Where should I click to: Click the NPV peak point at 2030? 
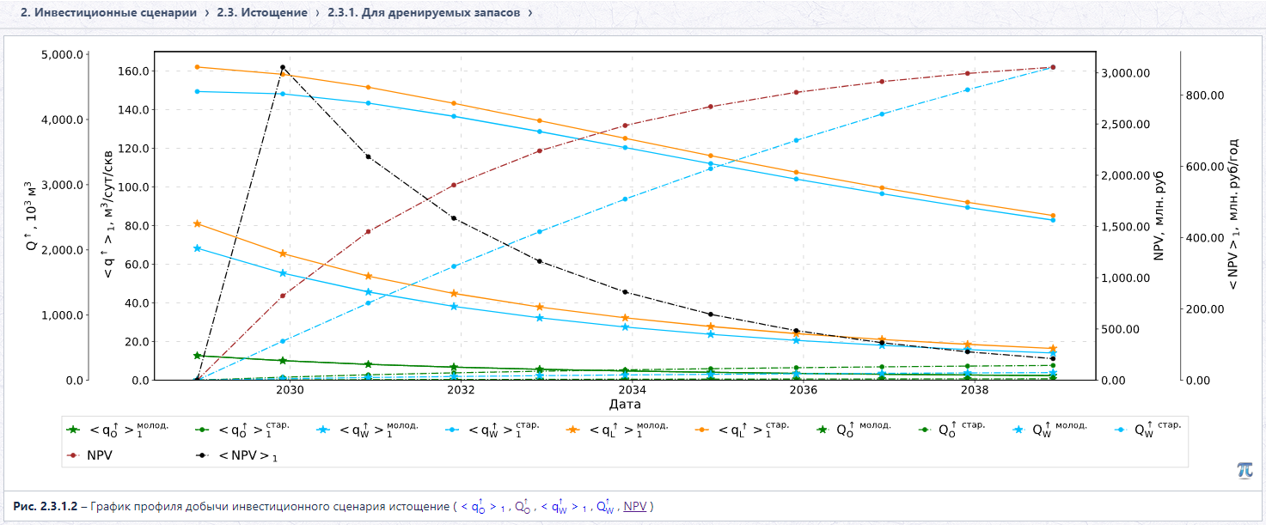click(x=283, y=67)
